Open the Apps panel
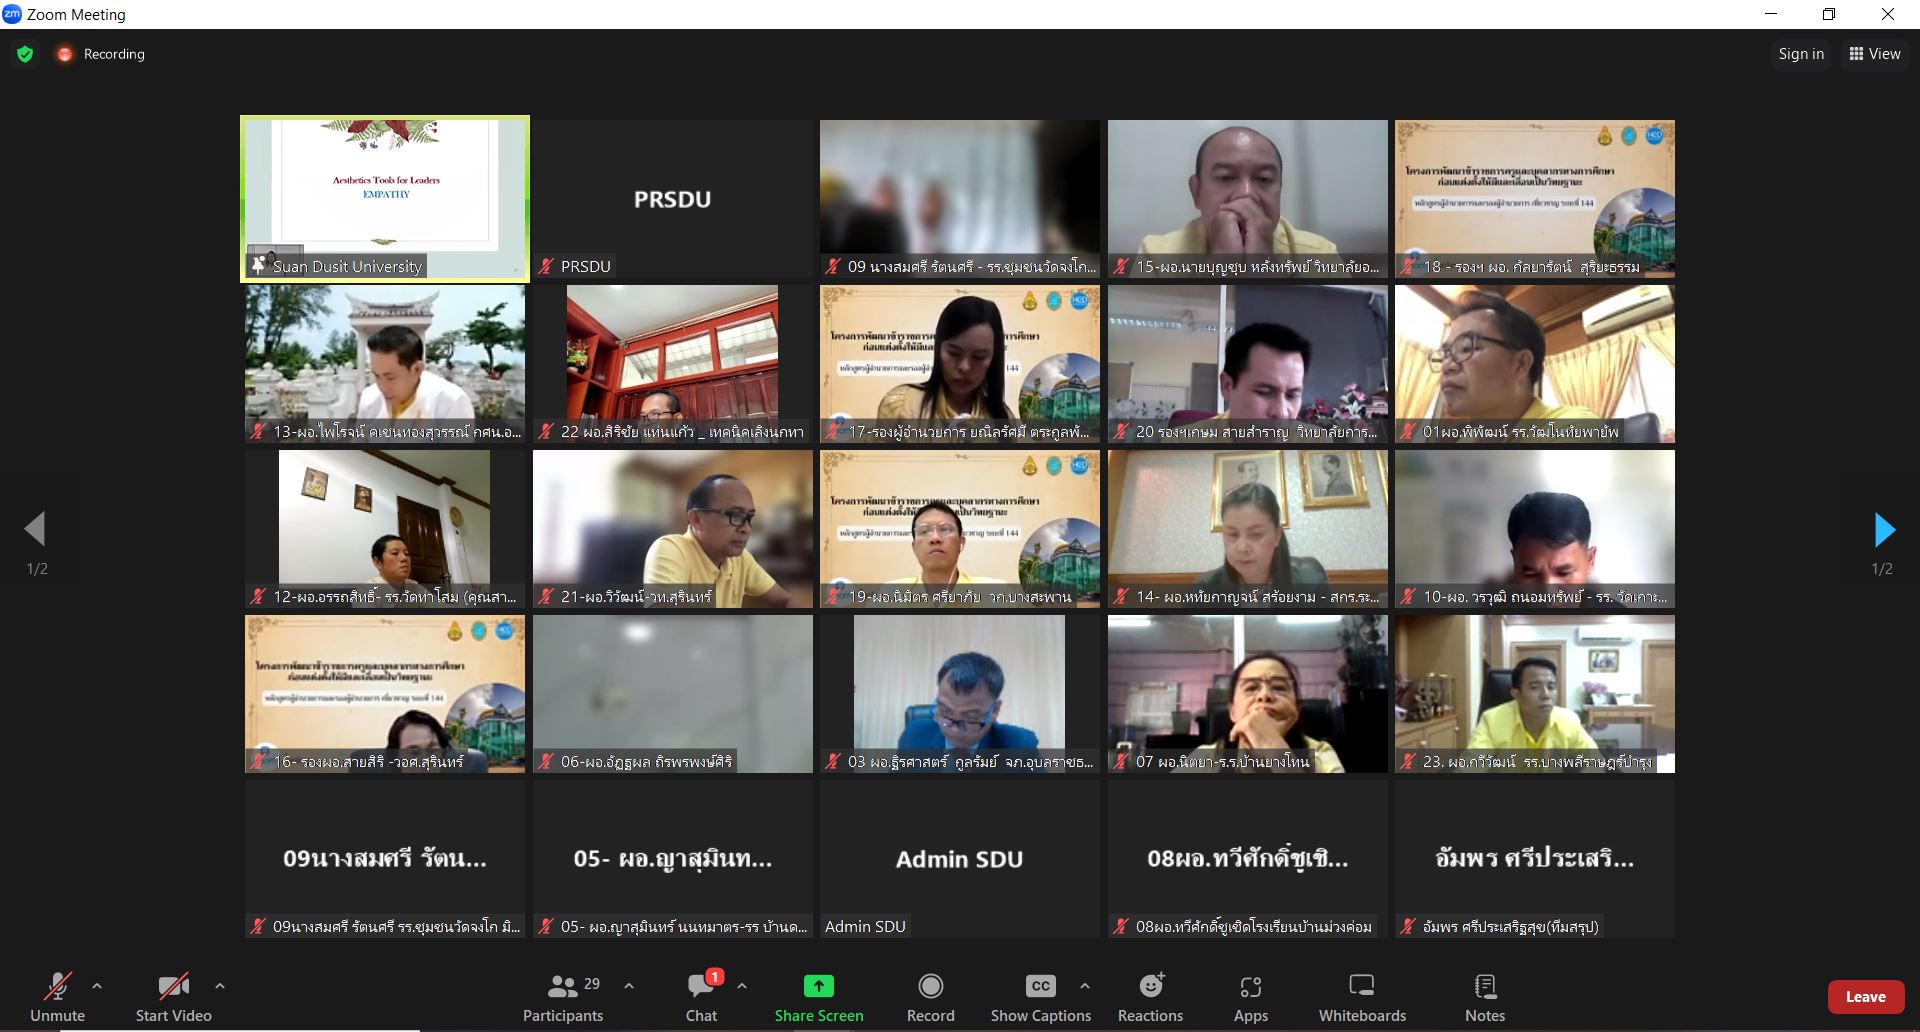This screenshot has height=1032, width=1920. (1250, 998)
